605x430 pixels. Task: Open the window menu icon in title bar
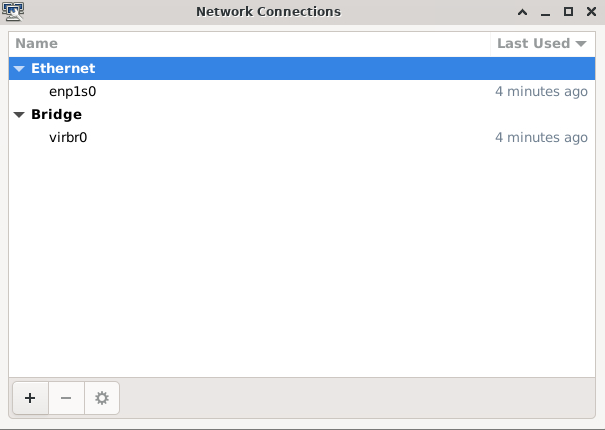pos(14,12)
